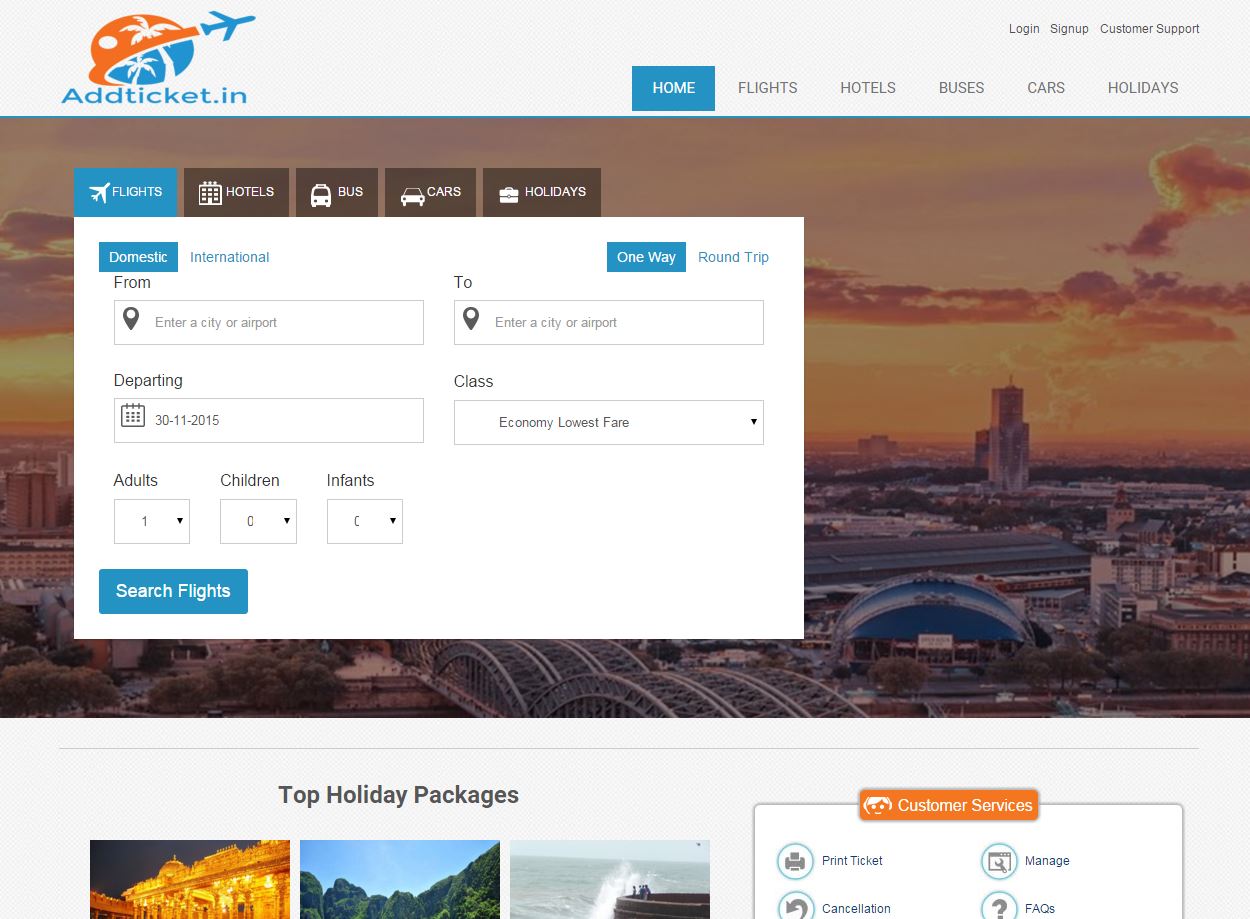Open the Customer Support link

(1150, 29)
